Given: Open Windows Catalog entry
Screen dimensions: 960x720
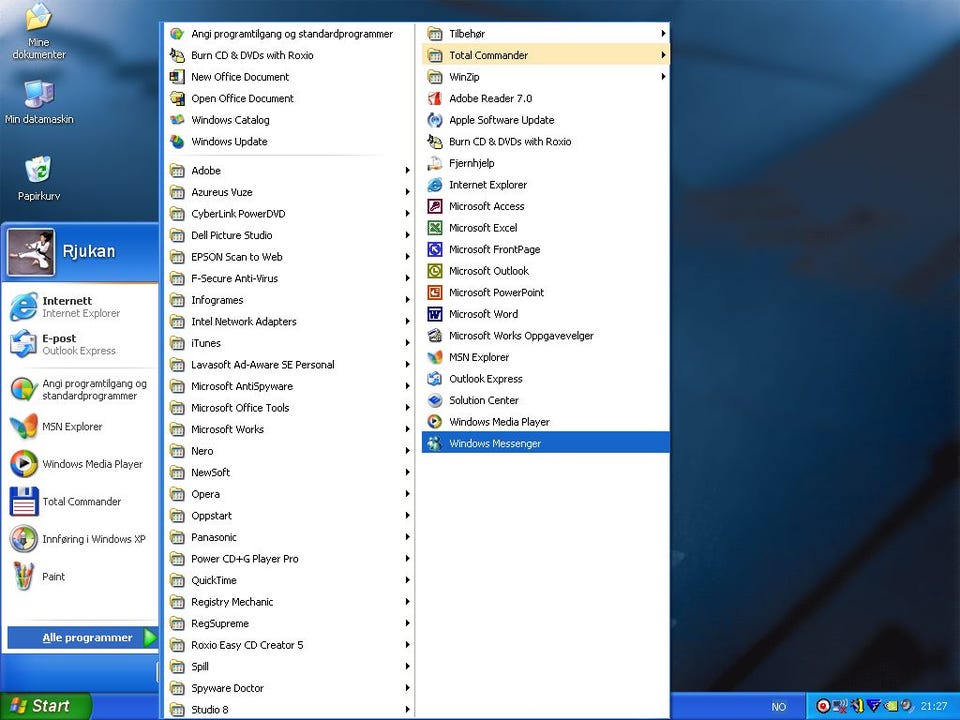Looking at the screenshot, I should click(290, 120).
